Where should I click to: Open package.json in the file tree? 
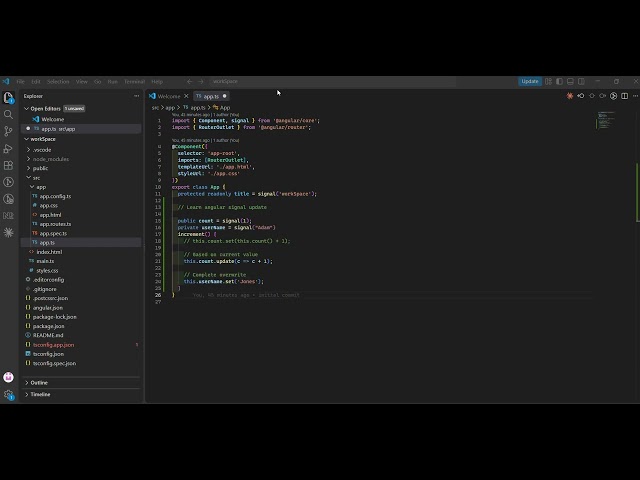click(49, 326)
